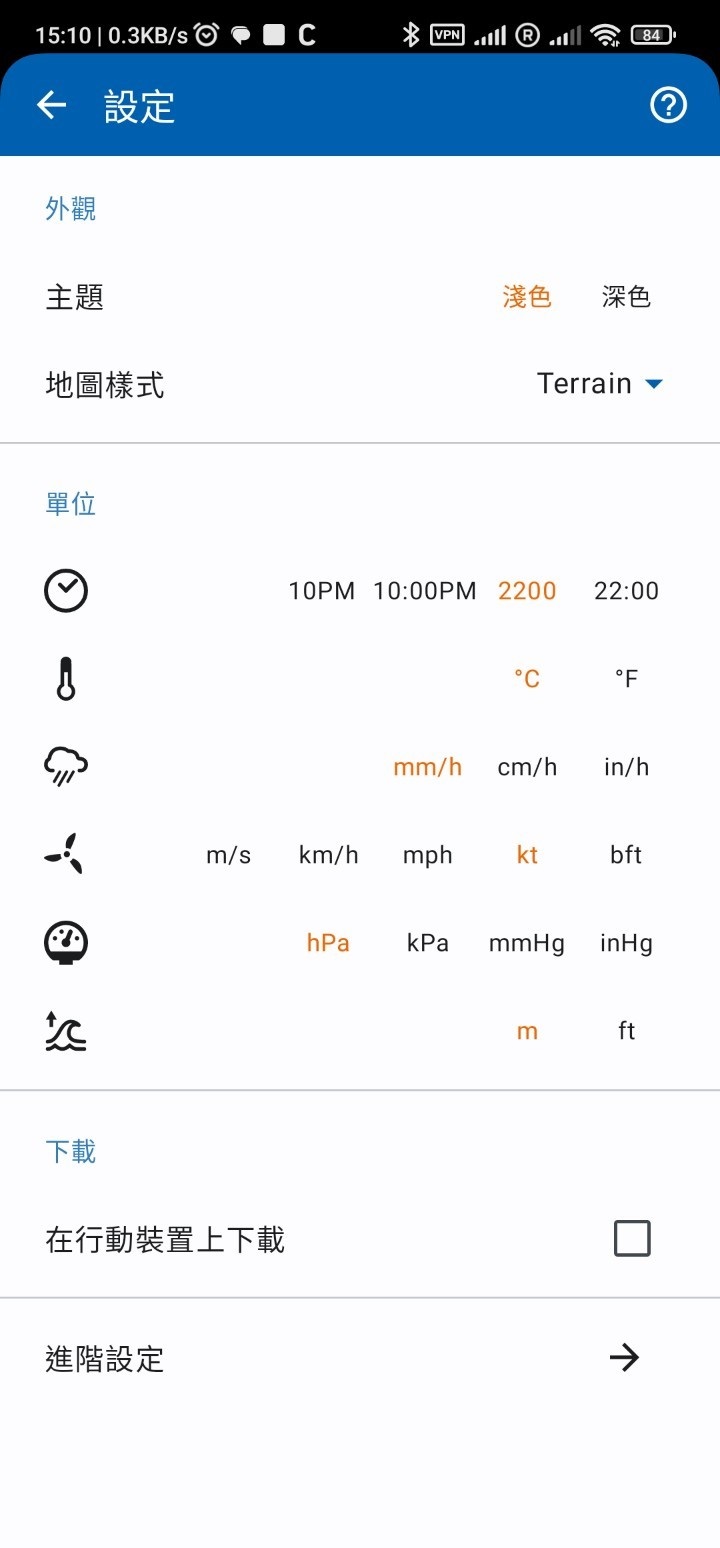Switch theme to 深色
Image resolution: width=720 pixels, height=1548 pixels.
[626, 297]
